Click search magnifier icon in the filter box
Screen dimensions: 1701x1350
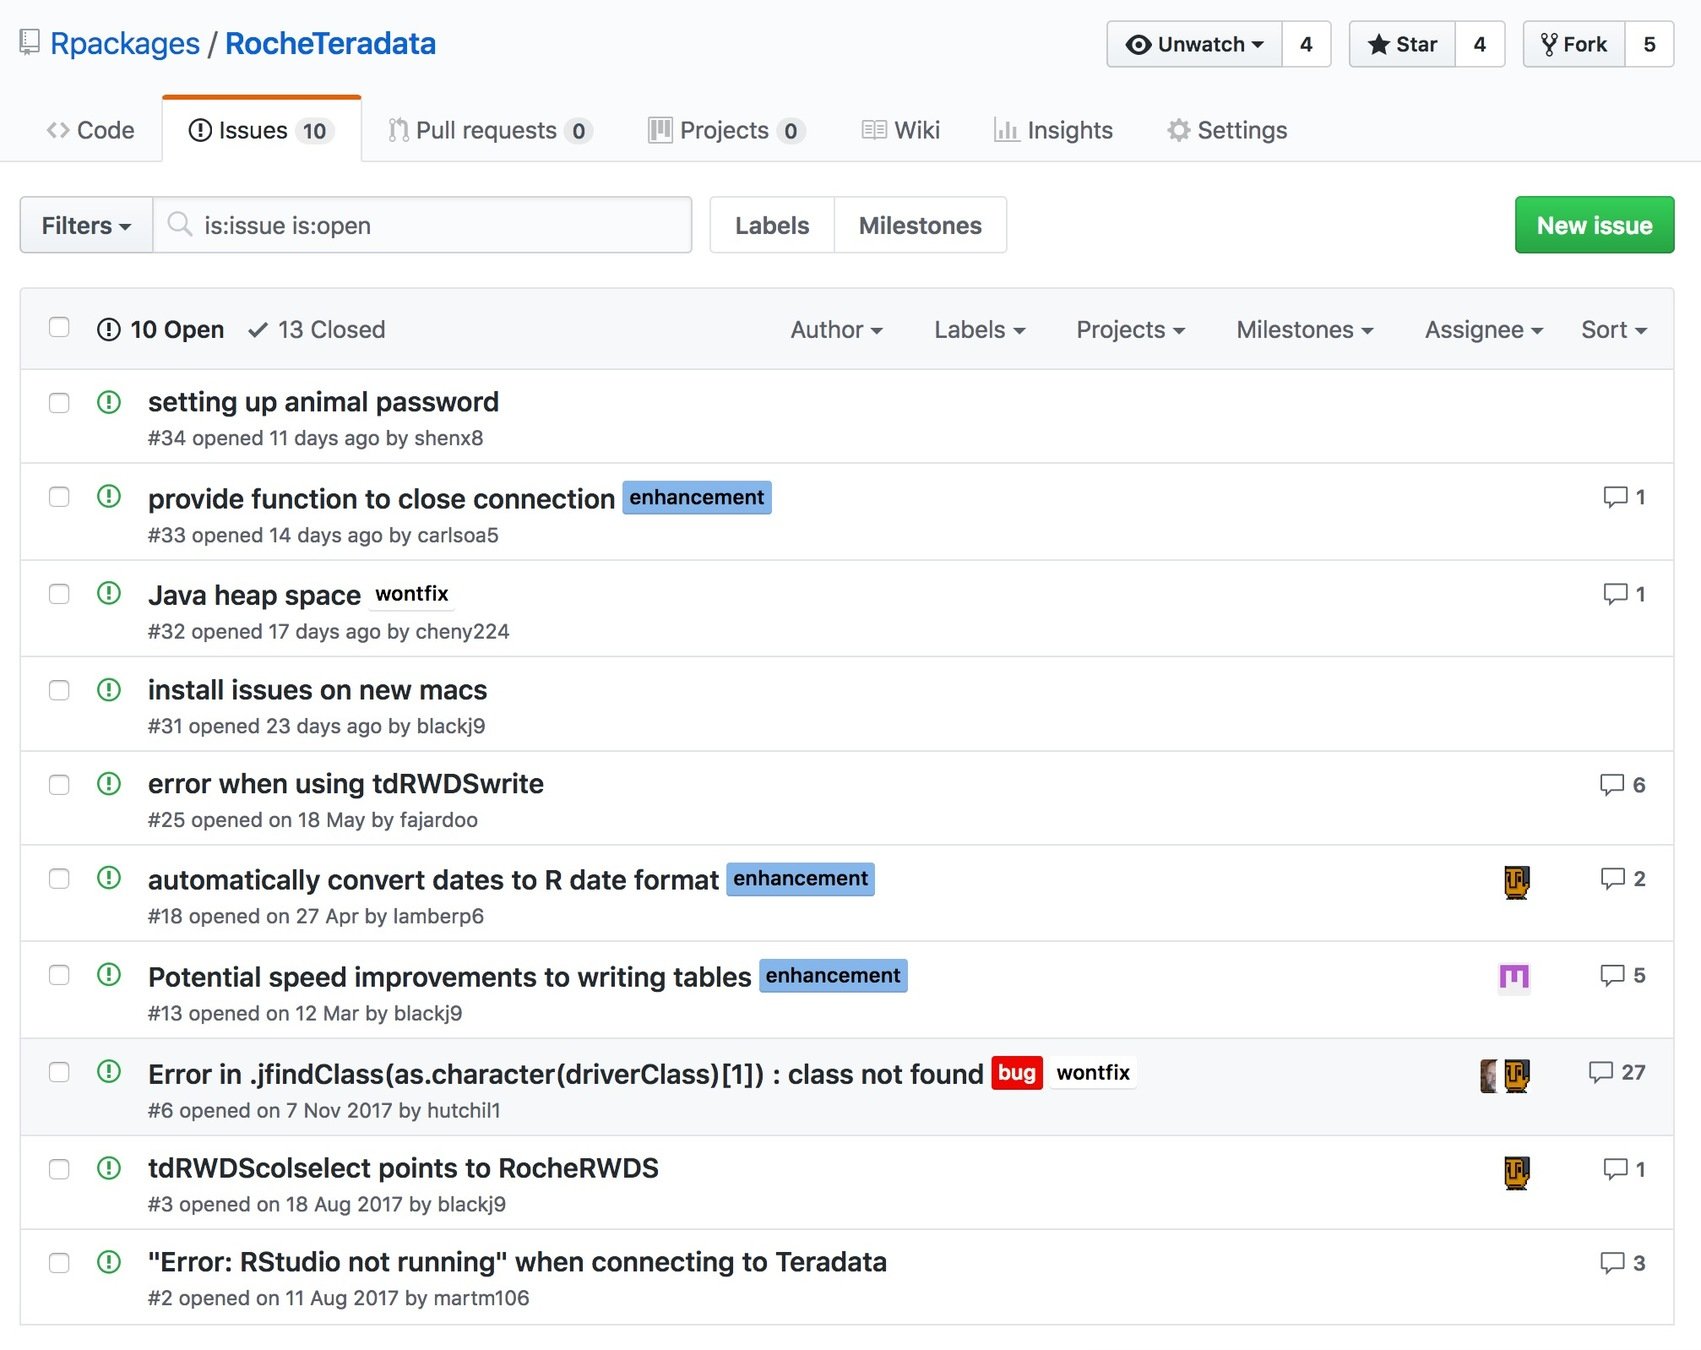click(180, 225)
